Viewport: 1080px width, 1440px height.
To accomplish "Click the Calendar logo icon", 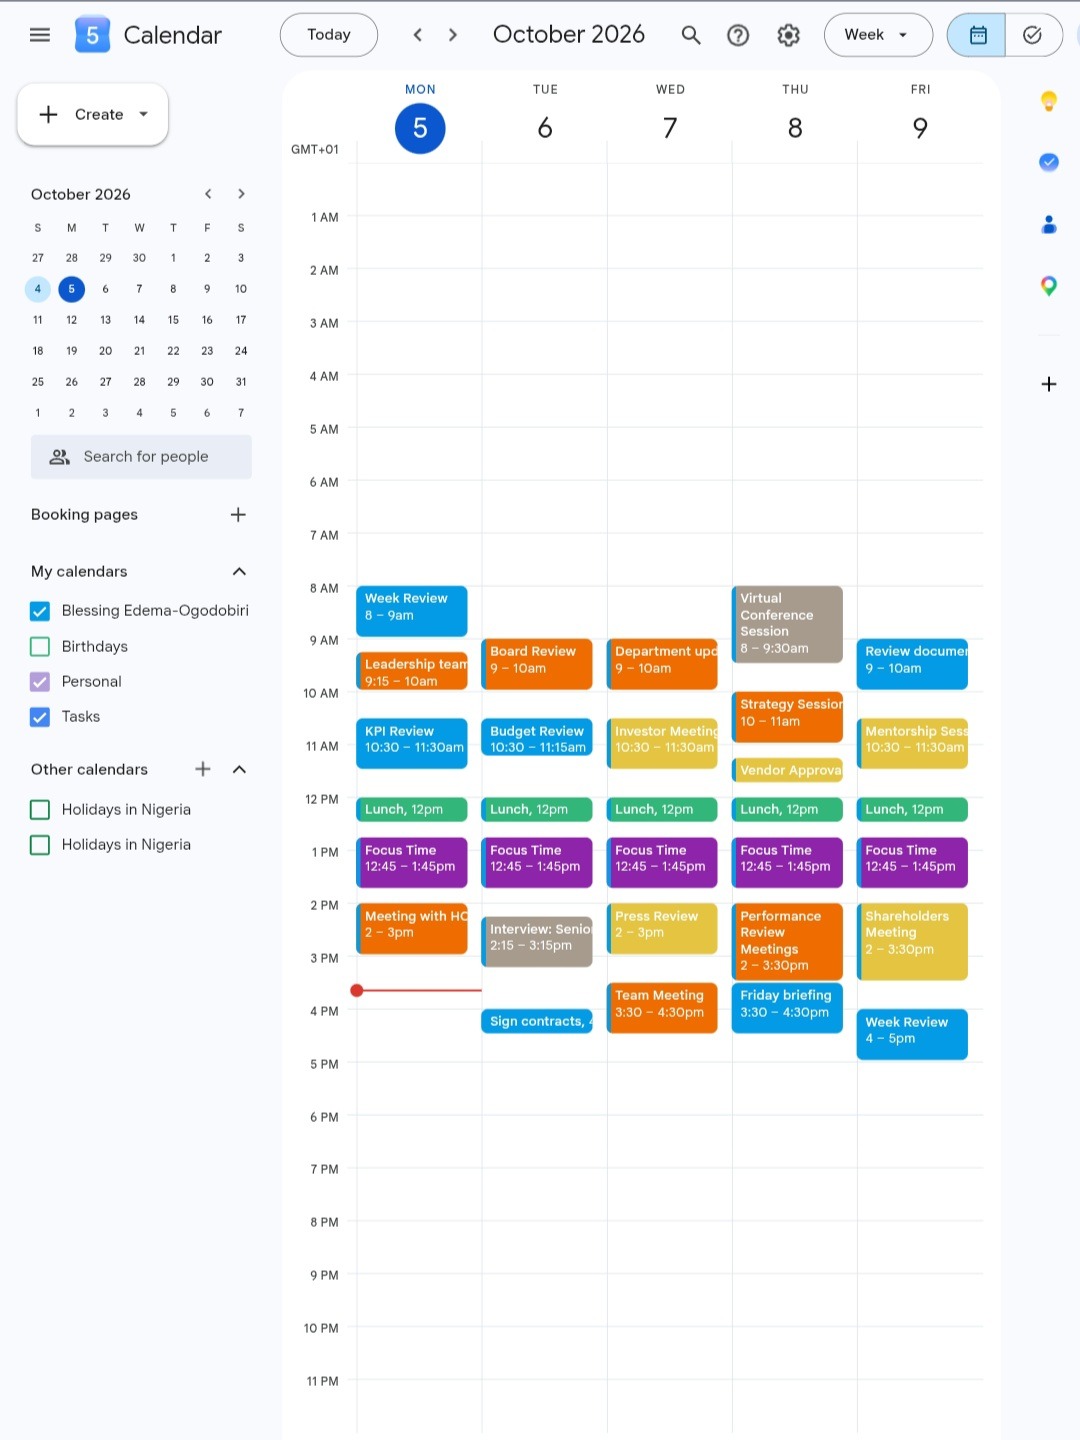I will (x=92, y=35).
